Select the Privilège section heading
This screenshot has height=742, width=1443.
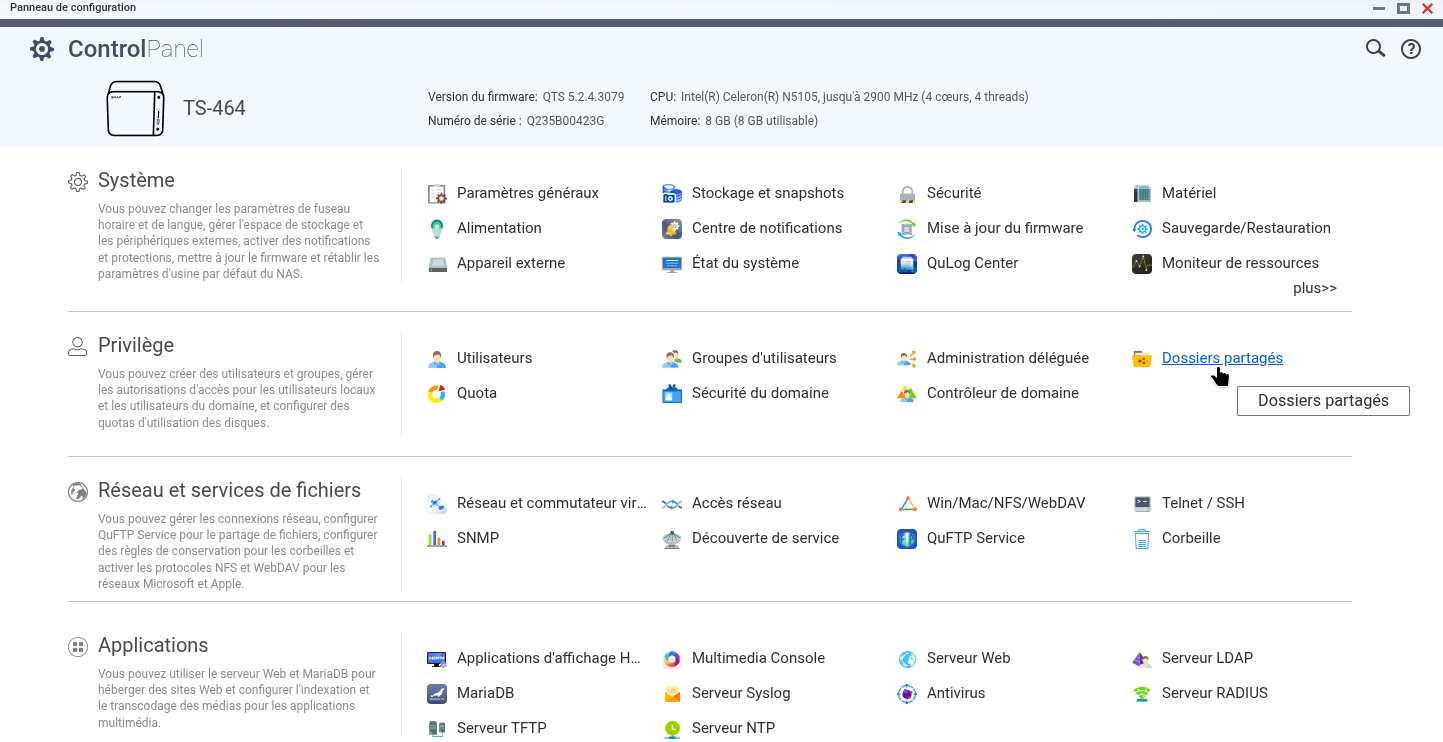click(x=136, y=345)
